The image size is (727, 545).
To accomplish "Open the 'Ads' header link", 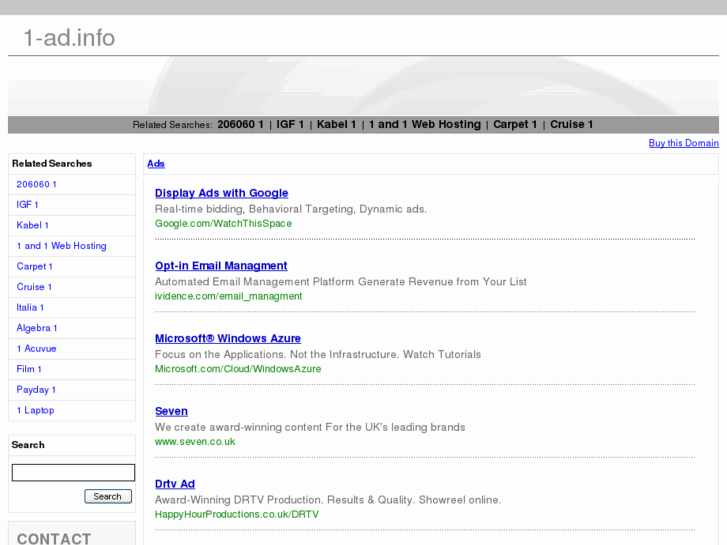I will click(x=156, y=164).
